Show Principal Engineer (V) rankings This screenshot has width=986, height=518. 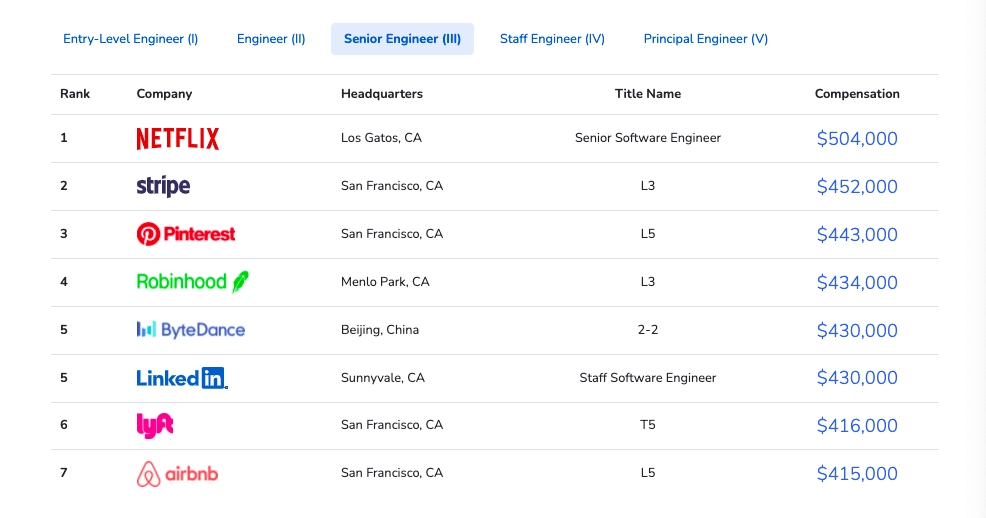pyautogui.click(x=706, y=39)
